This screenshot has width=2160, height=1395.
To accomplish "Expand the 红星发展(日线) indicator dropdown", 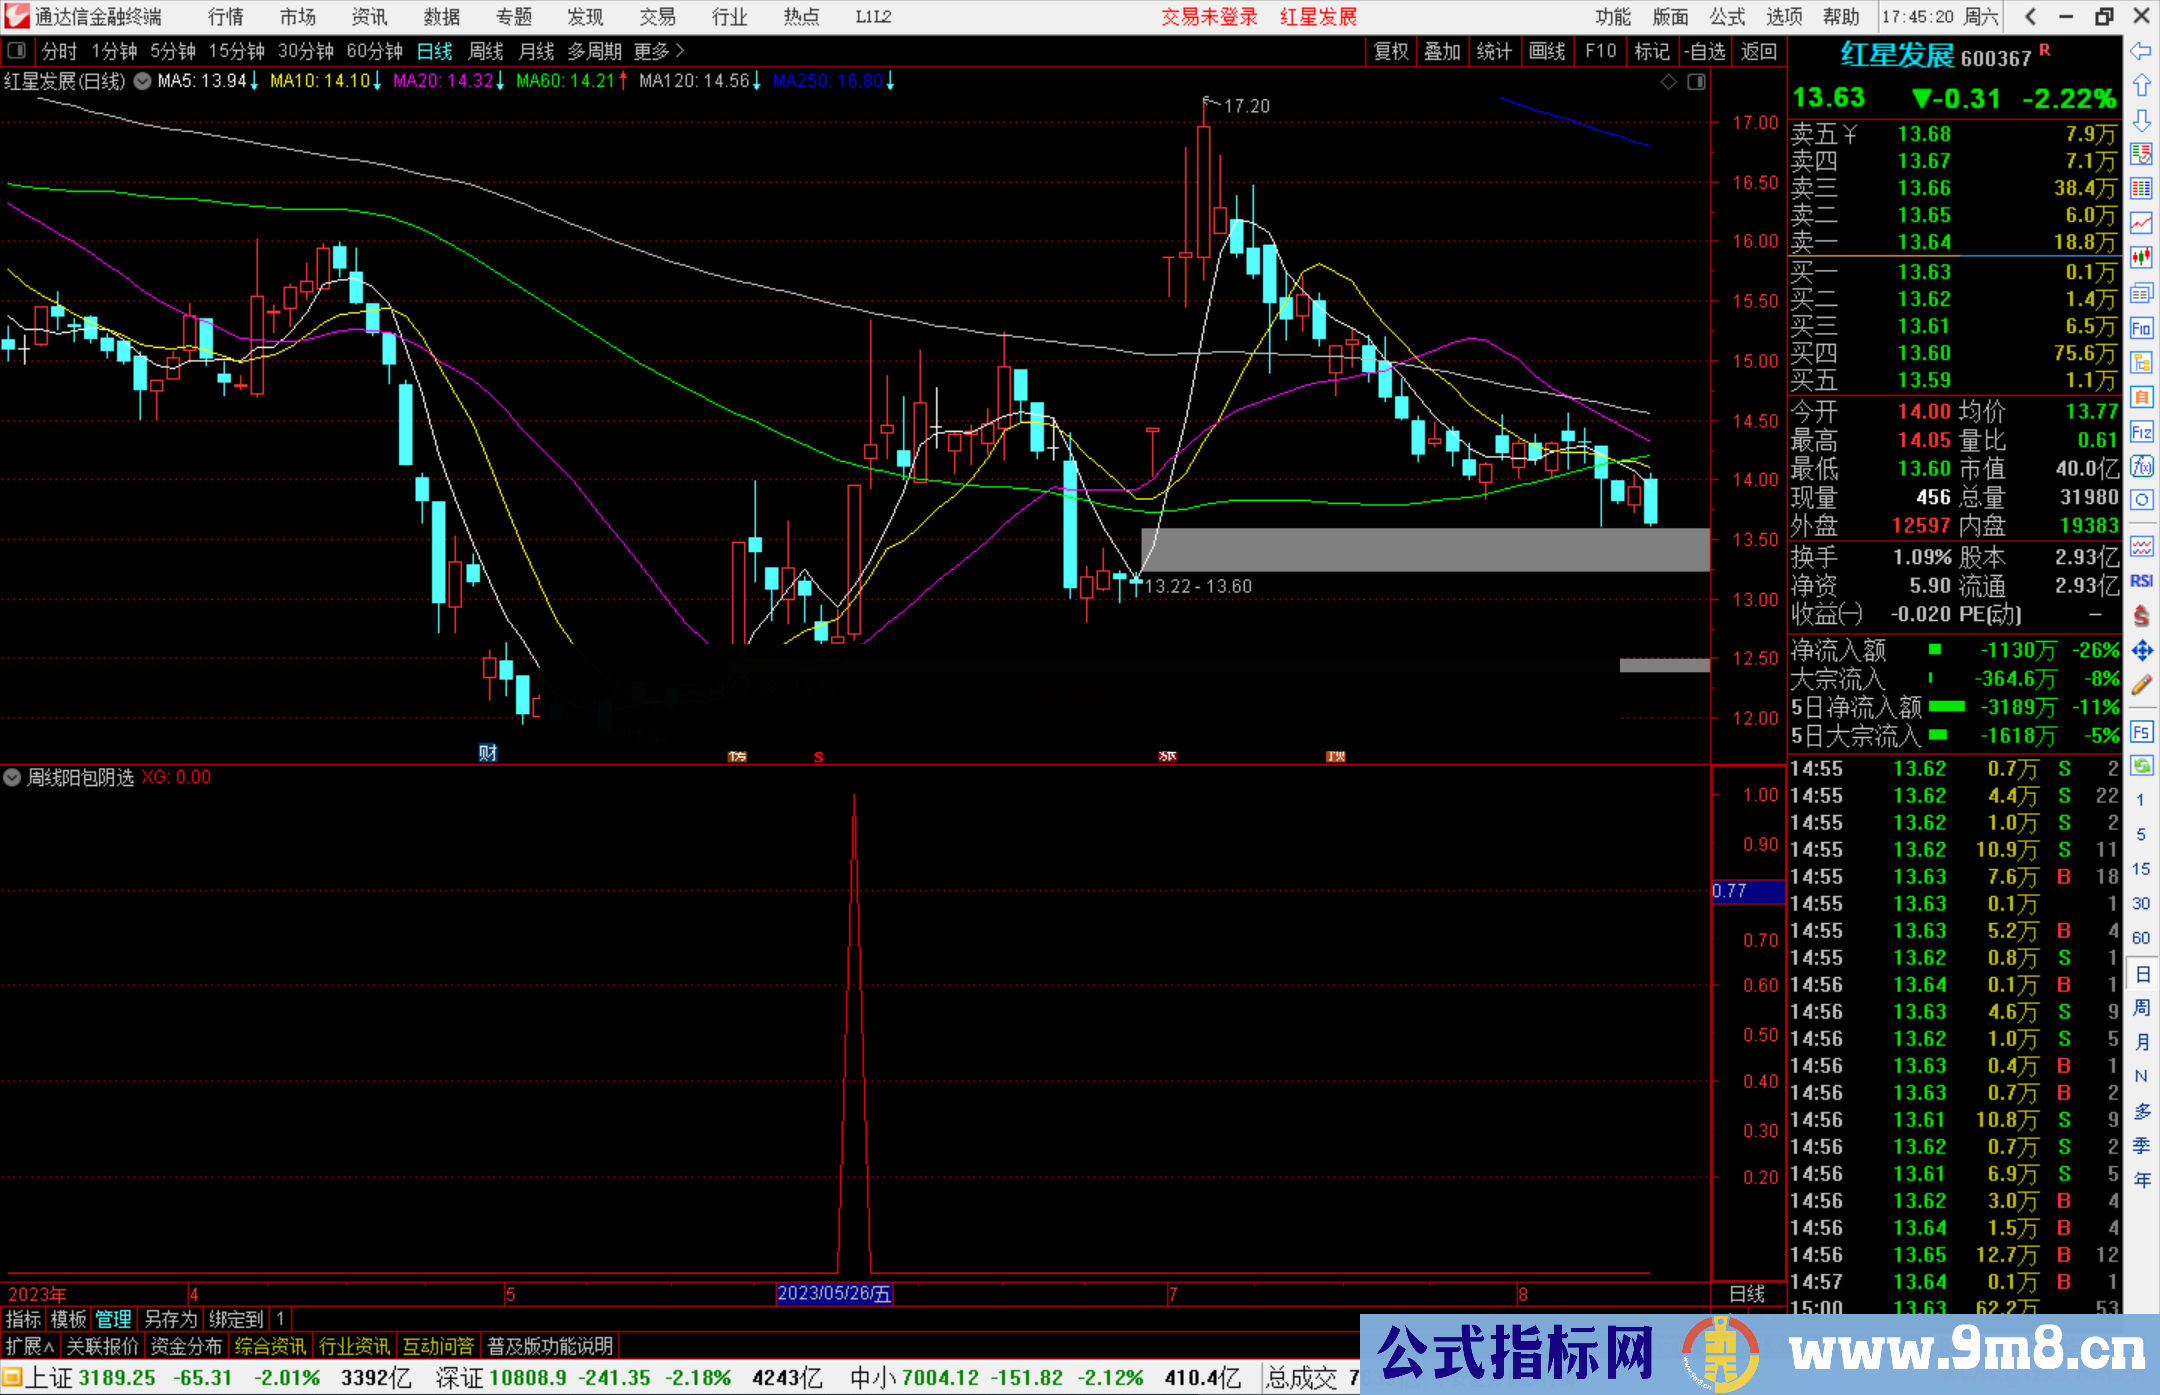I will click(143, 82).
